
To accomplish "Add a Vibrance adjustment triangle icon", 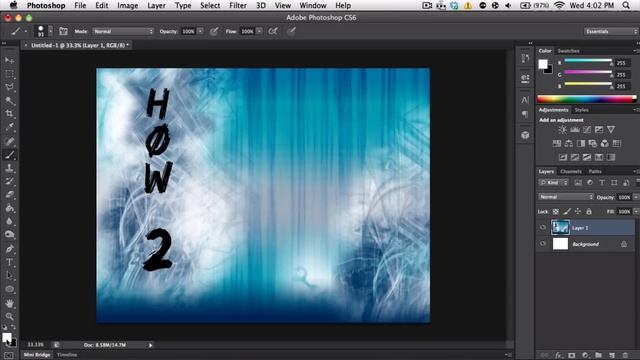I will pyautogui.click(x=611, y=130).
